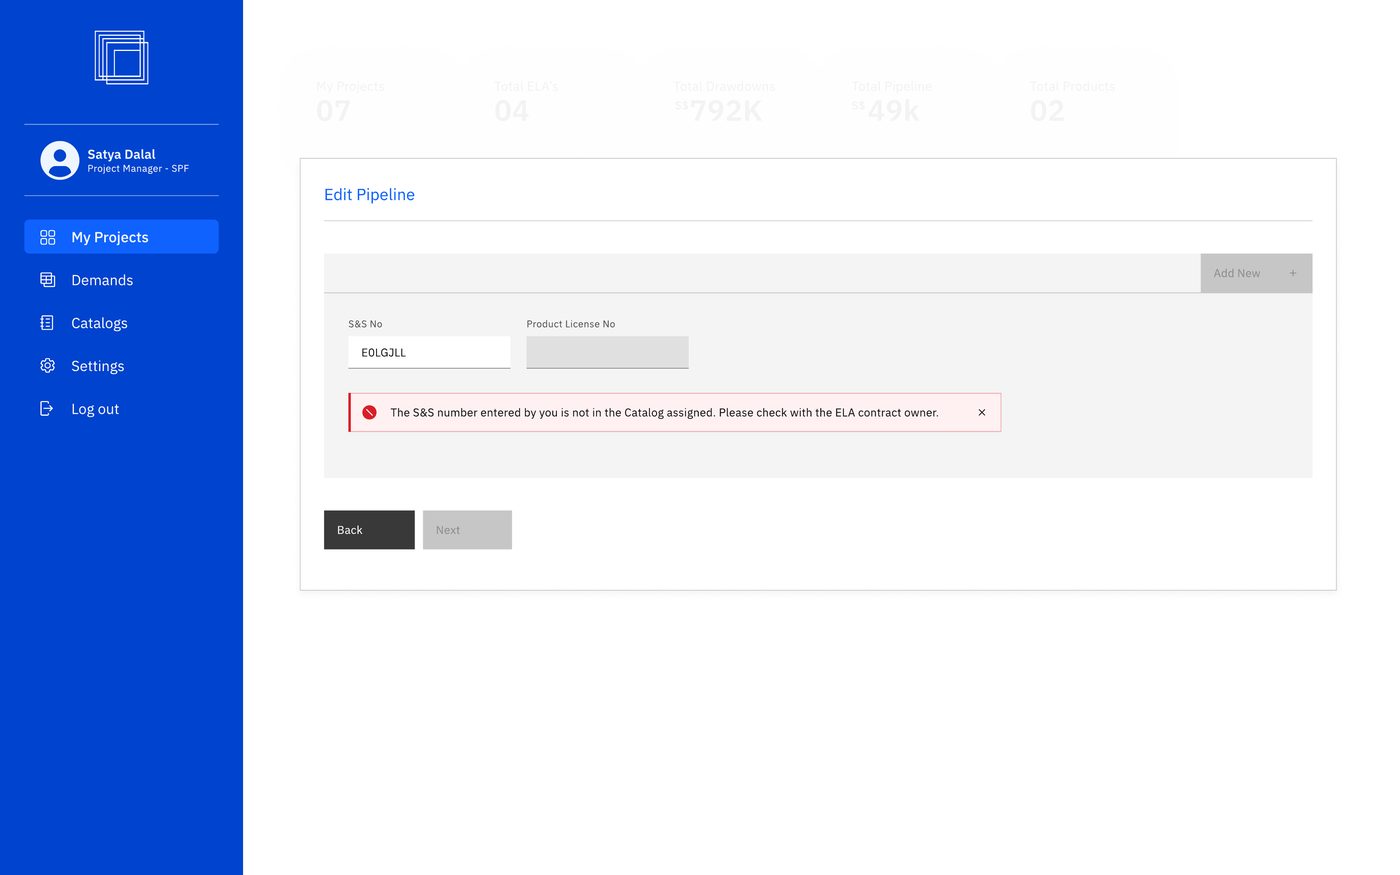
Task: Click the red error icon in alert
Action: tap(369, 412)
